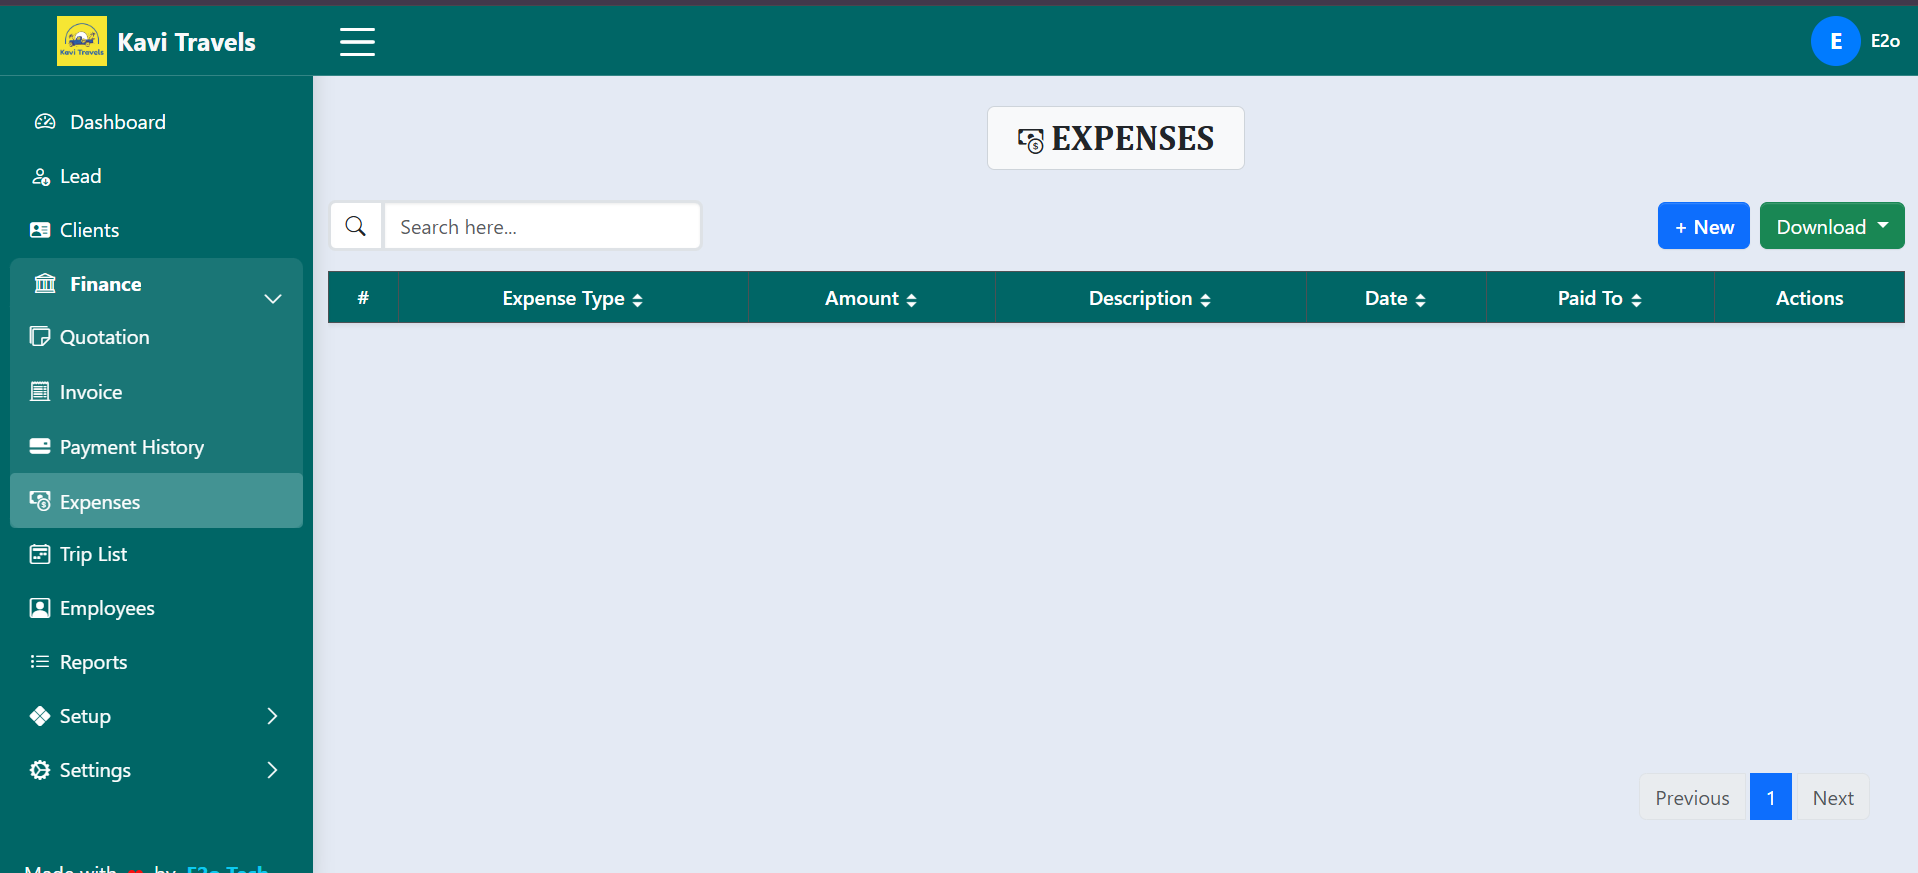
Task: Select page 1 in pagination
Action: 1770,798
